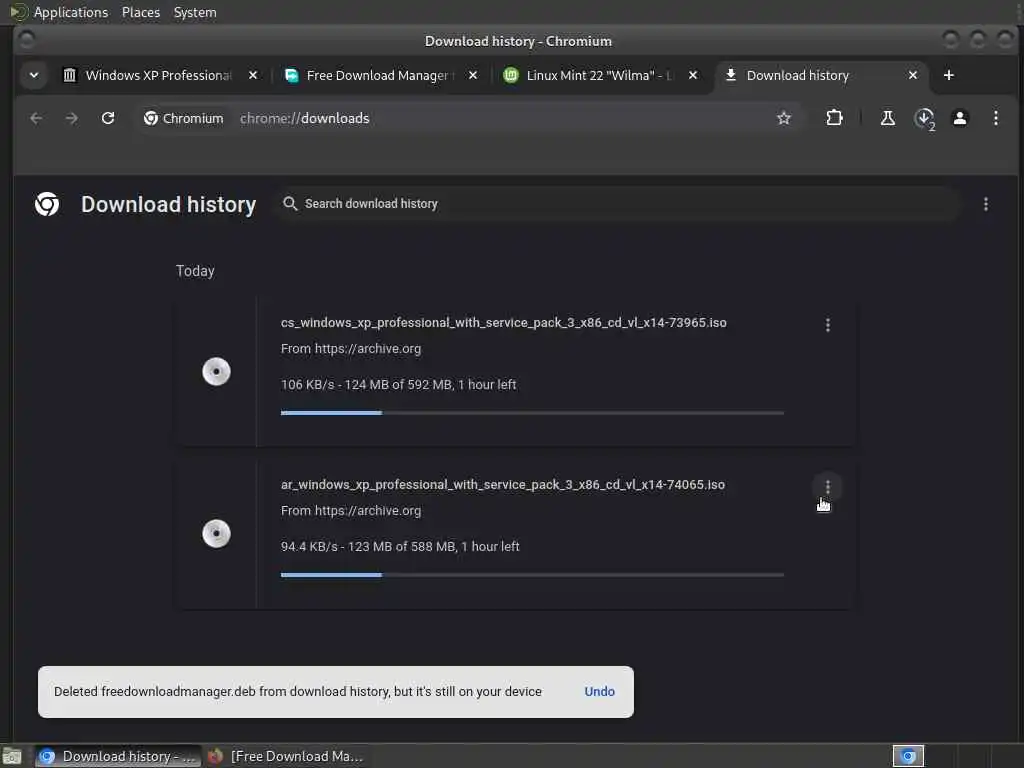
Task: Focus the Search download history field
Action: (617, 204)
